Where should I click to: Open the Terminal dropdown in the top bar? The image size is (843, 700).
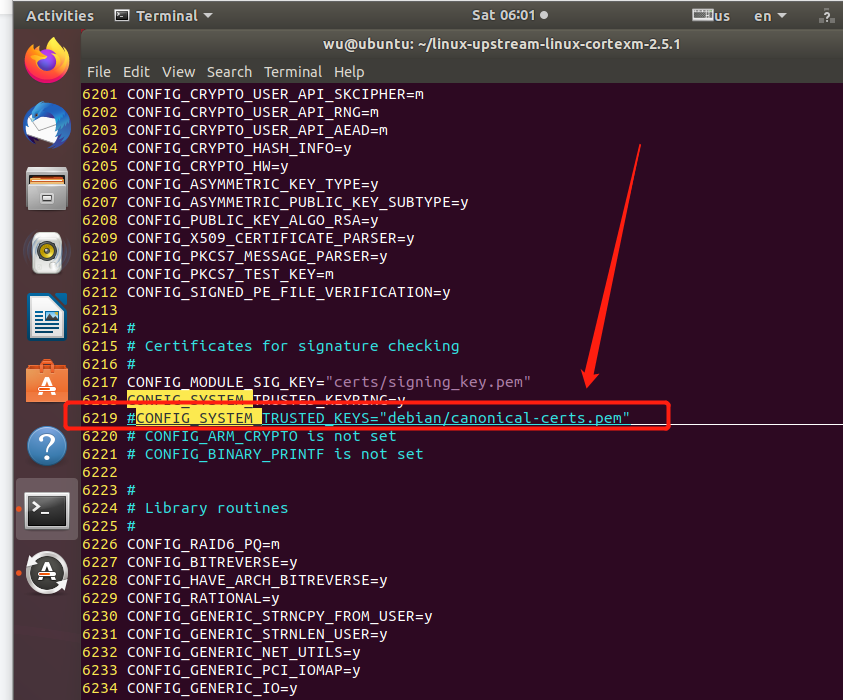point(163,15)
